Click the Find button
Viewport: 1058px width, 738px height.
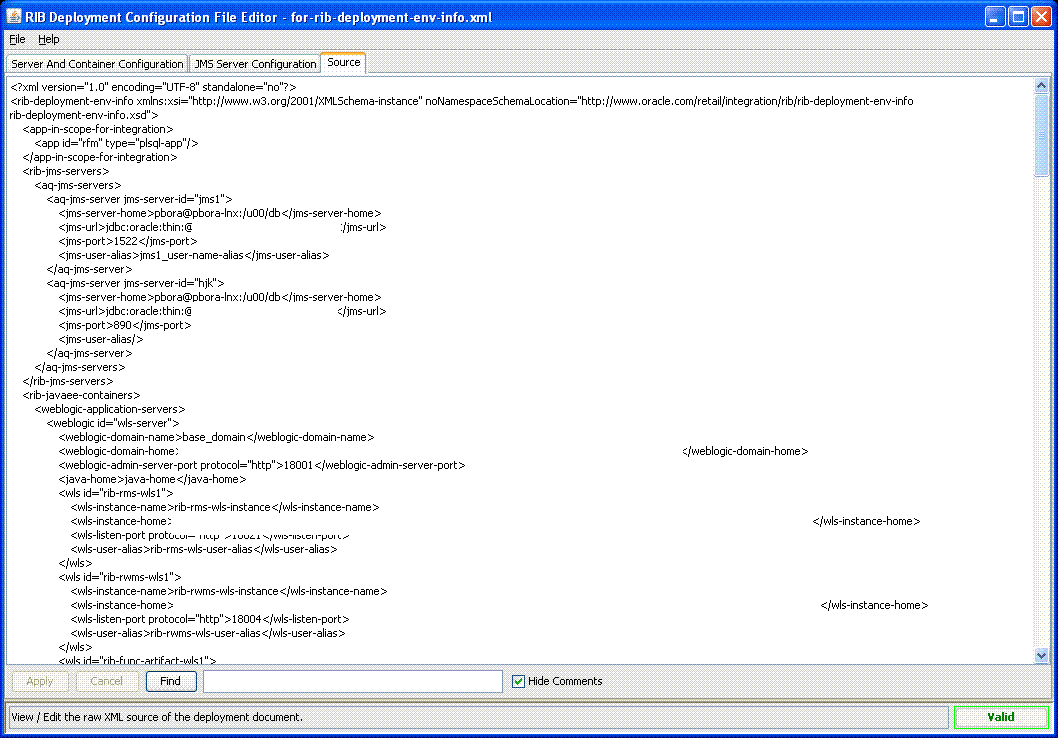coord(171,681)
